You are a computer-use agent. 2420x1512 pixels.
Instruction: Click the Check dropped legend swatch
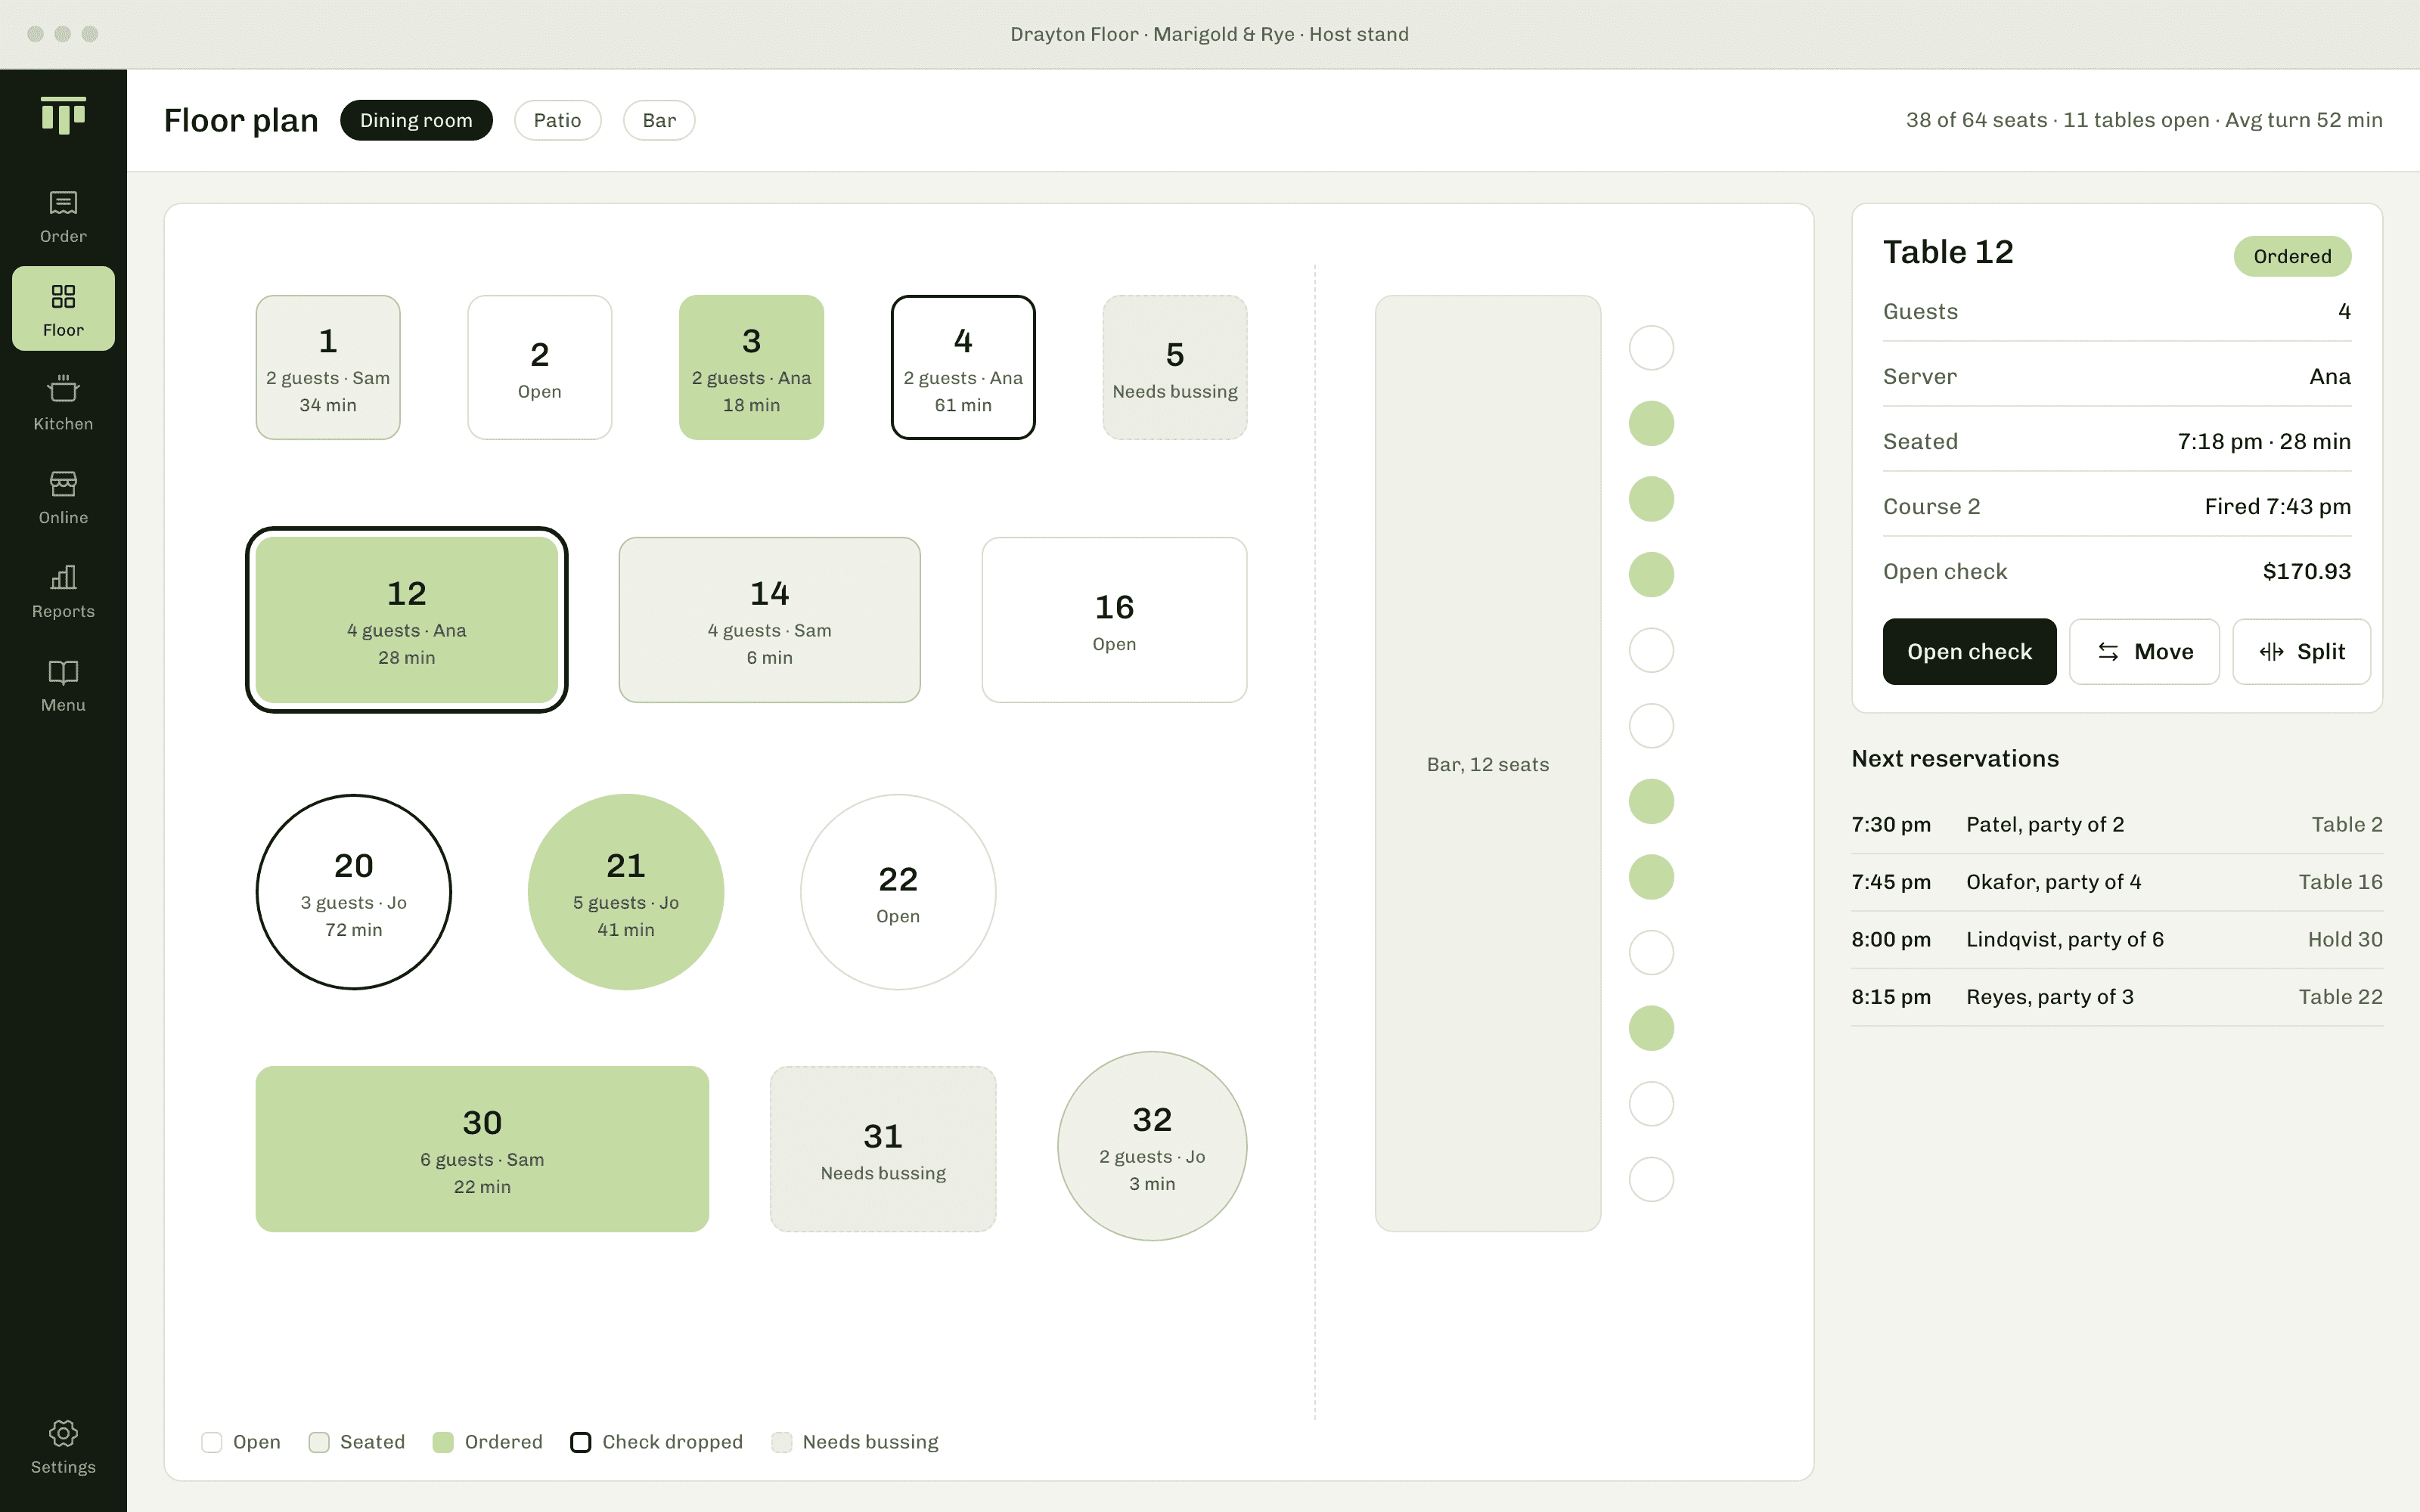[x=580, y=1442]
